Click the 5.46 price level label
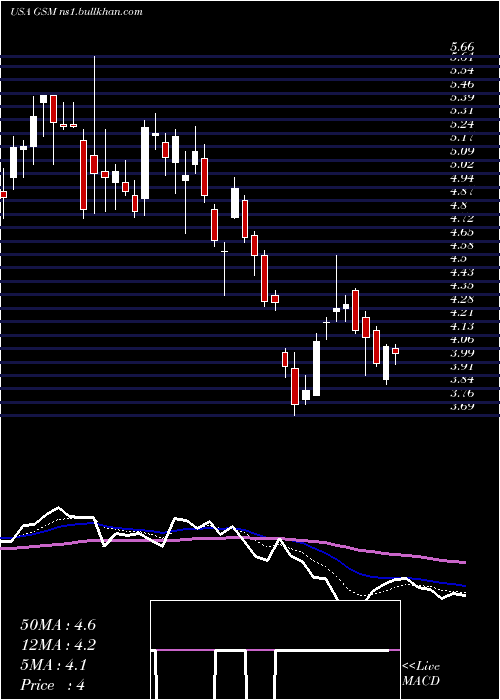 coord(462,84)
